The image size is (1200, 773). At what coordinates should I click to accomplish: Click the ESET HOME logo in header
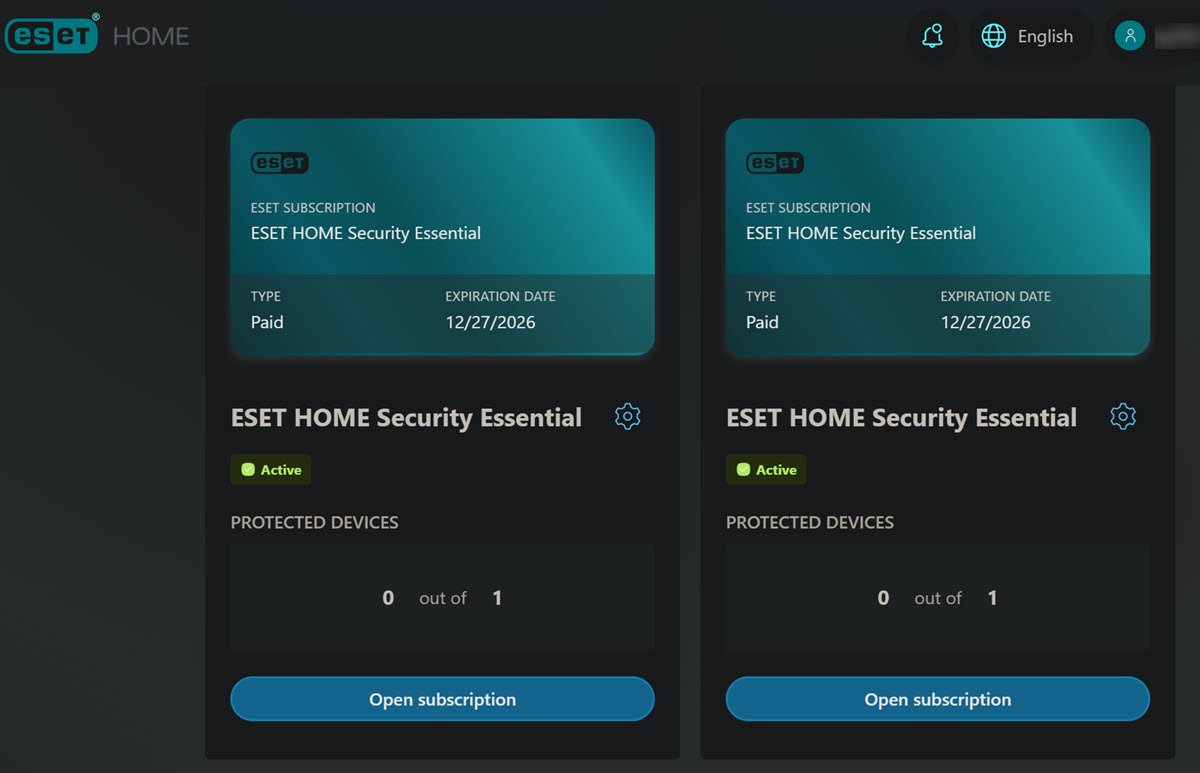(x=97, y=36)
